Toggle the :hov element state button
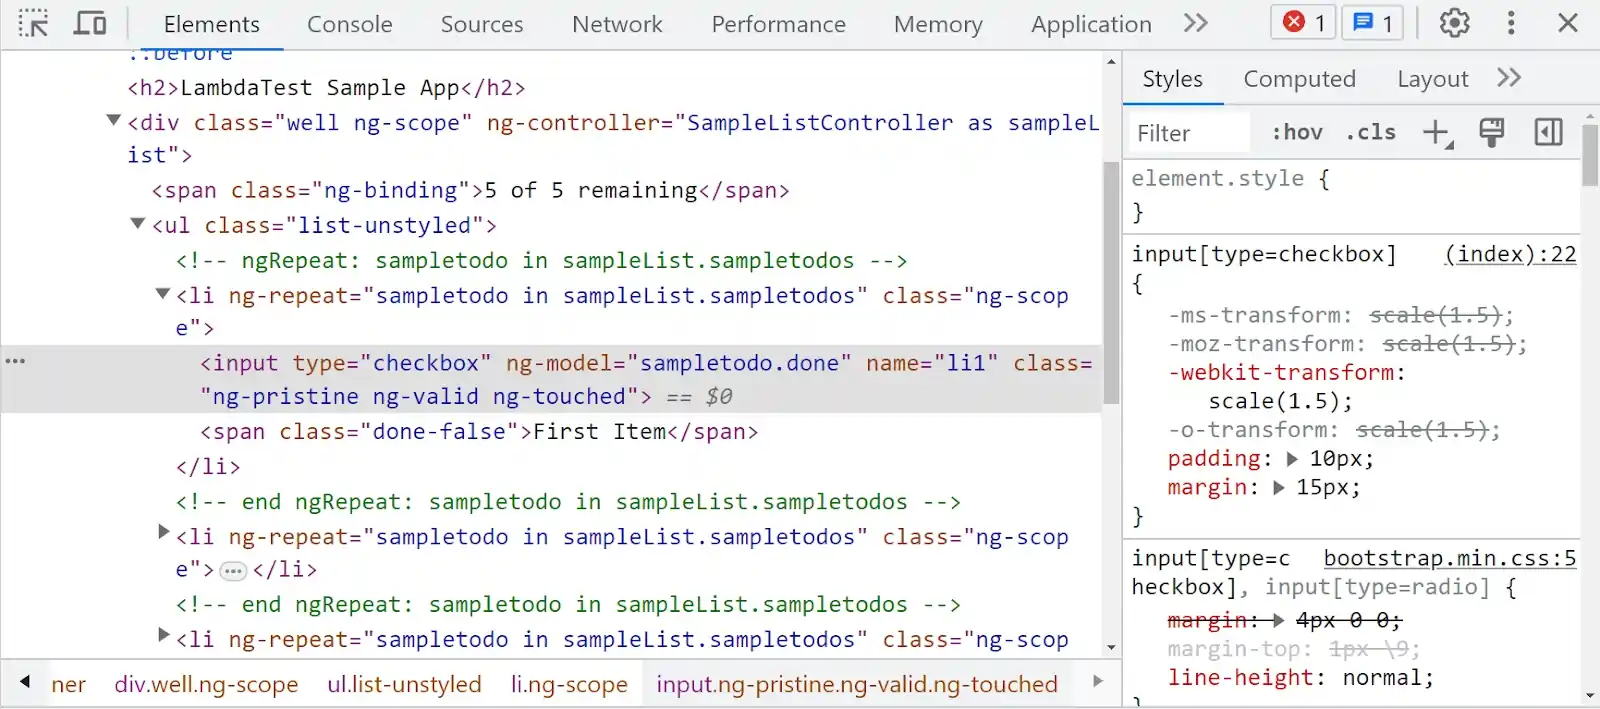1600x709 pixels. 1297,132
